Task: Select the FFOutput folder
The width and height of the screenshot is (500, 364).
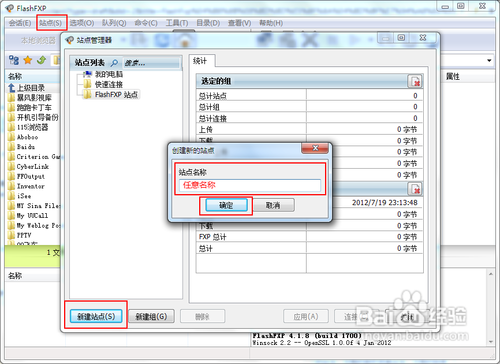Action: point(31,176)
